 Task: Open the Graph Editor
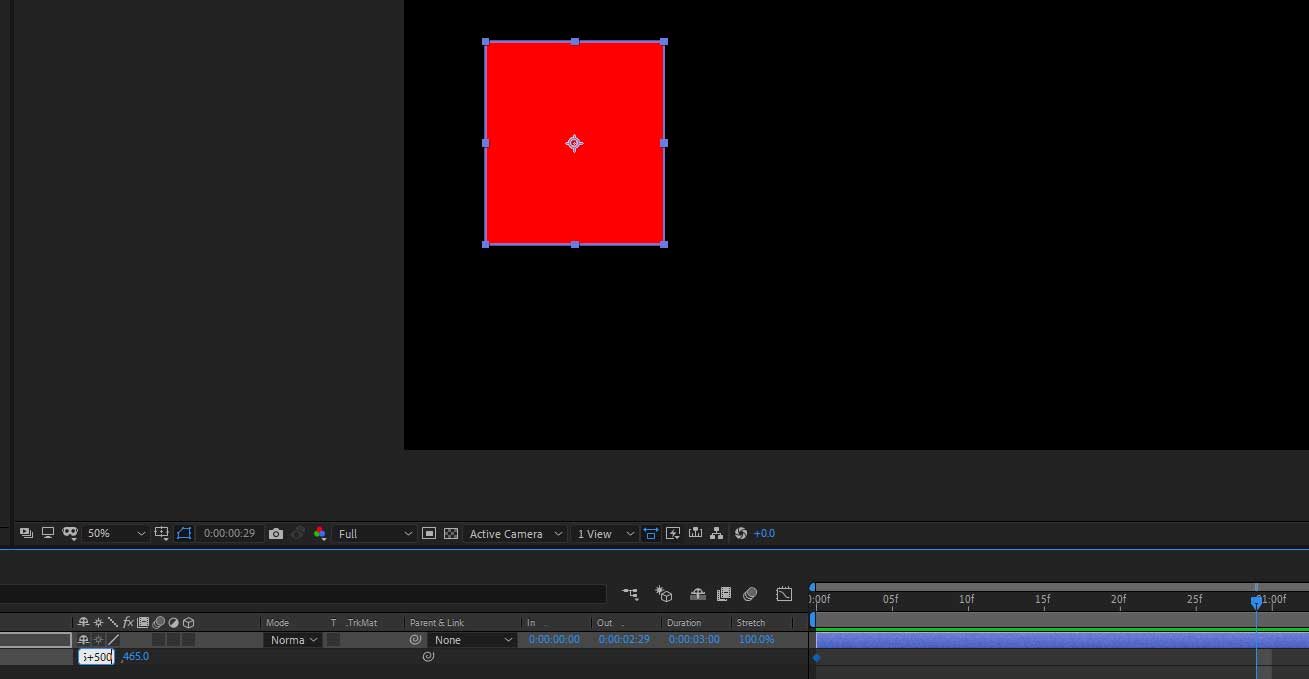[x=784, y=593]
